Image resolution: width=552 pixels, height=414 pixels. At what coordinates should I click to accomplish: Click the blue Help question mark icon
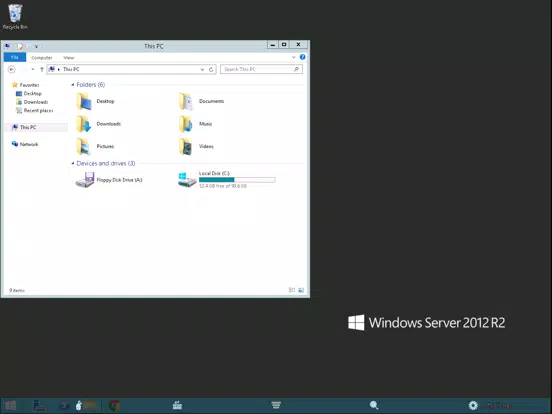tap(302, 57)
